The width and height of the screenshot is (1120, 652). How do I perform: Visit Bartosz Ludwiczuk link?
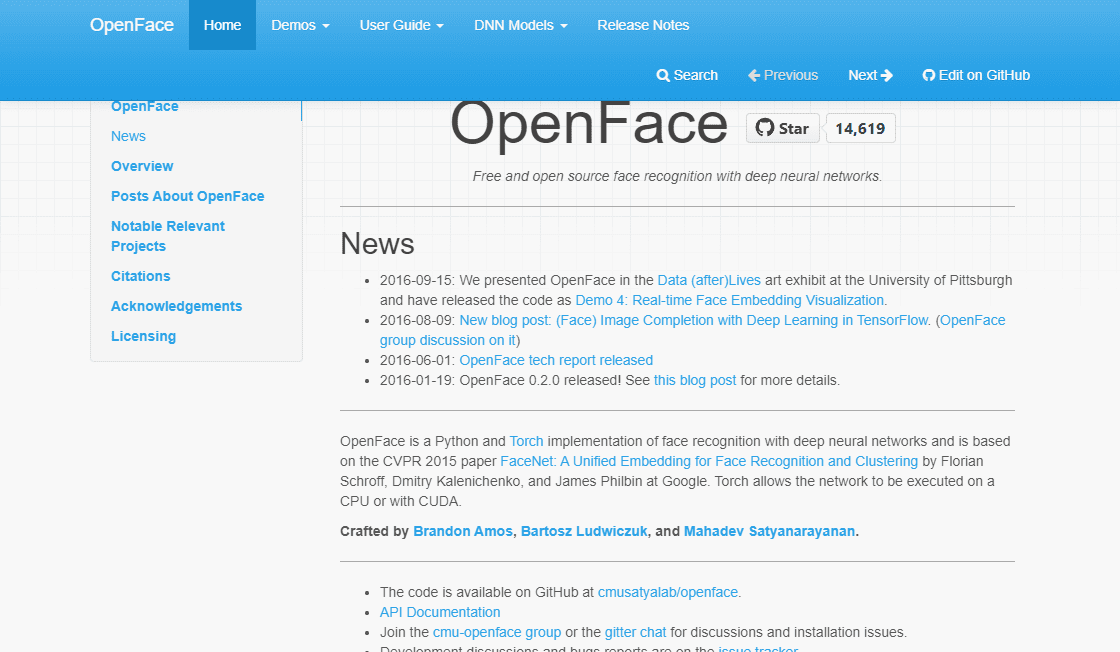tap(584, 531)
